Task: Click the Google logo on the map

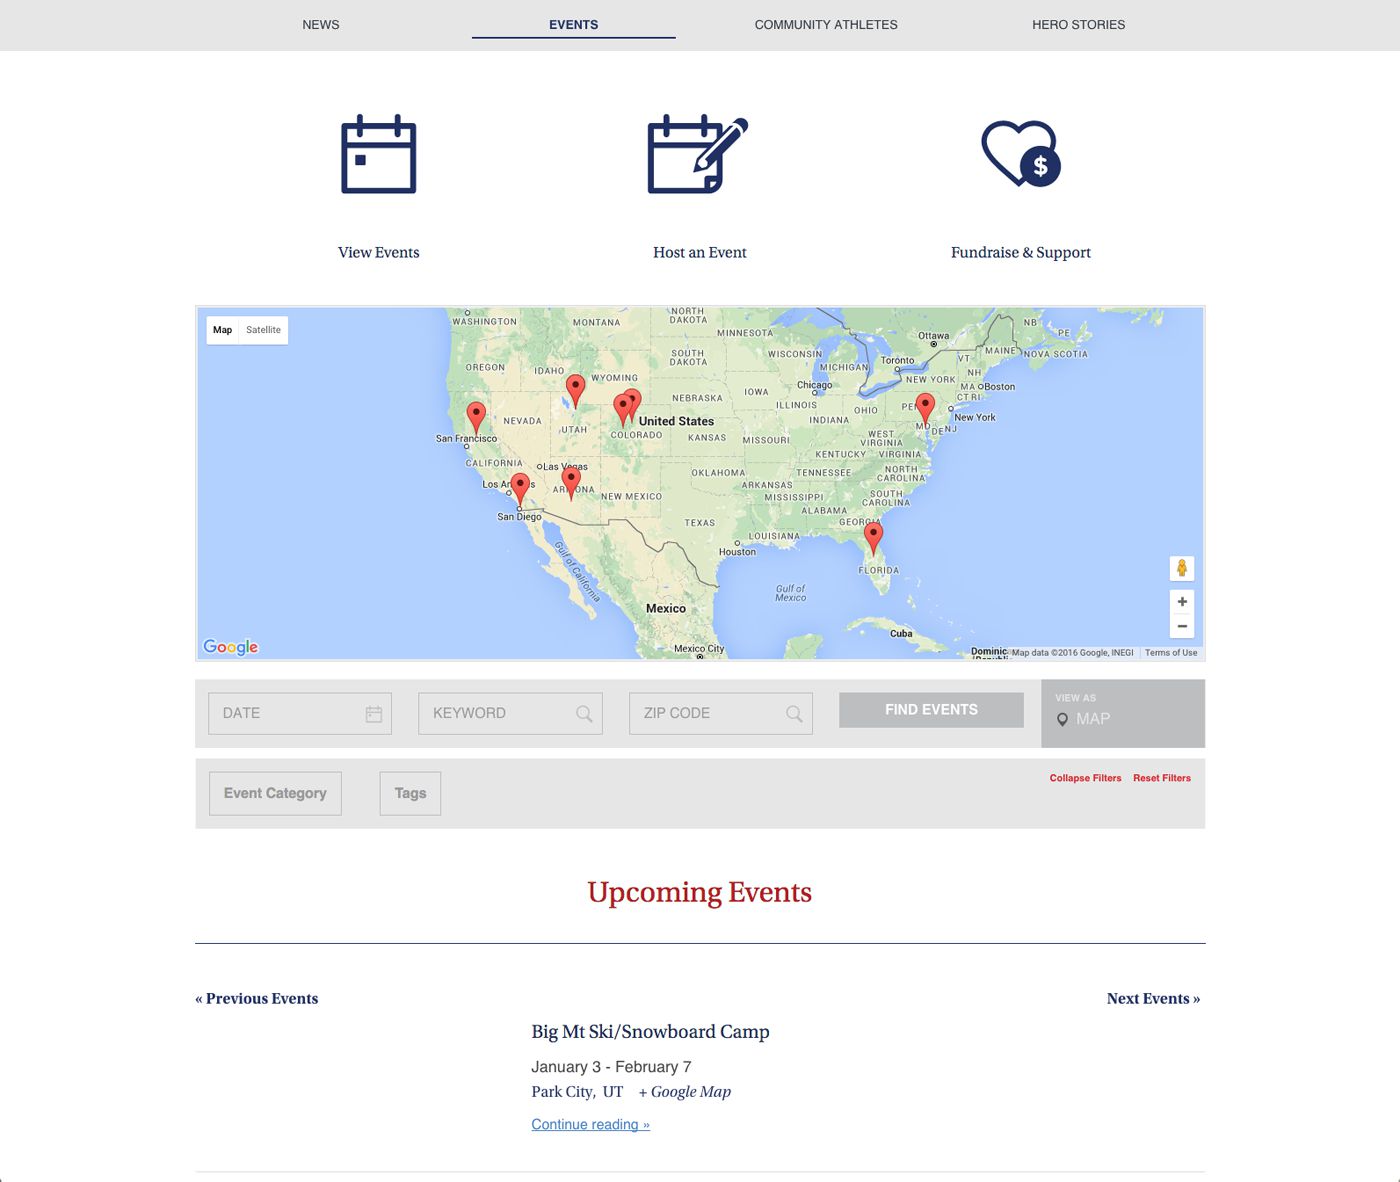Action: [230, 647]
